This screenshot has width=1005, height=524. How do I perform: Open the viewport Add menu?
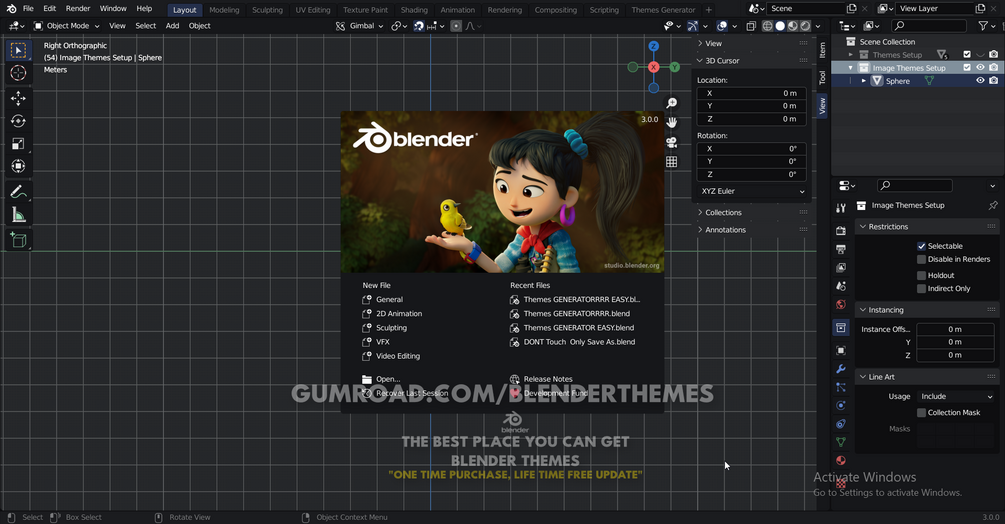pos(172,26)
